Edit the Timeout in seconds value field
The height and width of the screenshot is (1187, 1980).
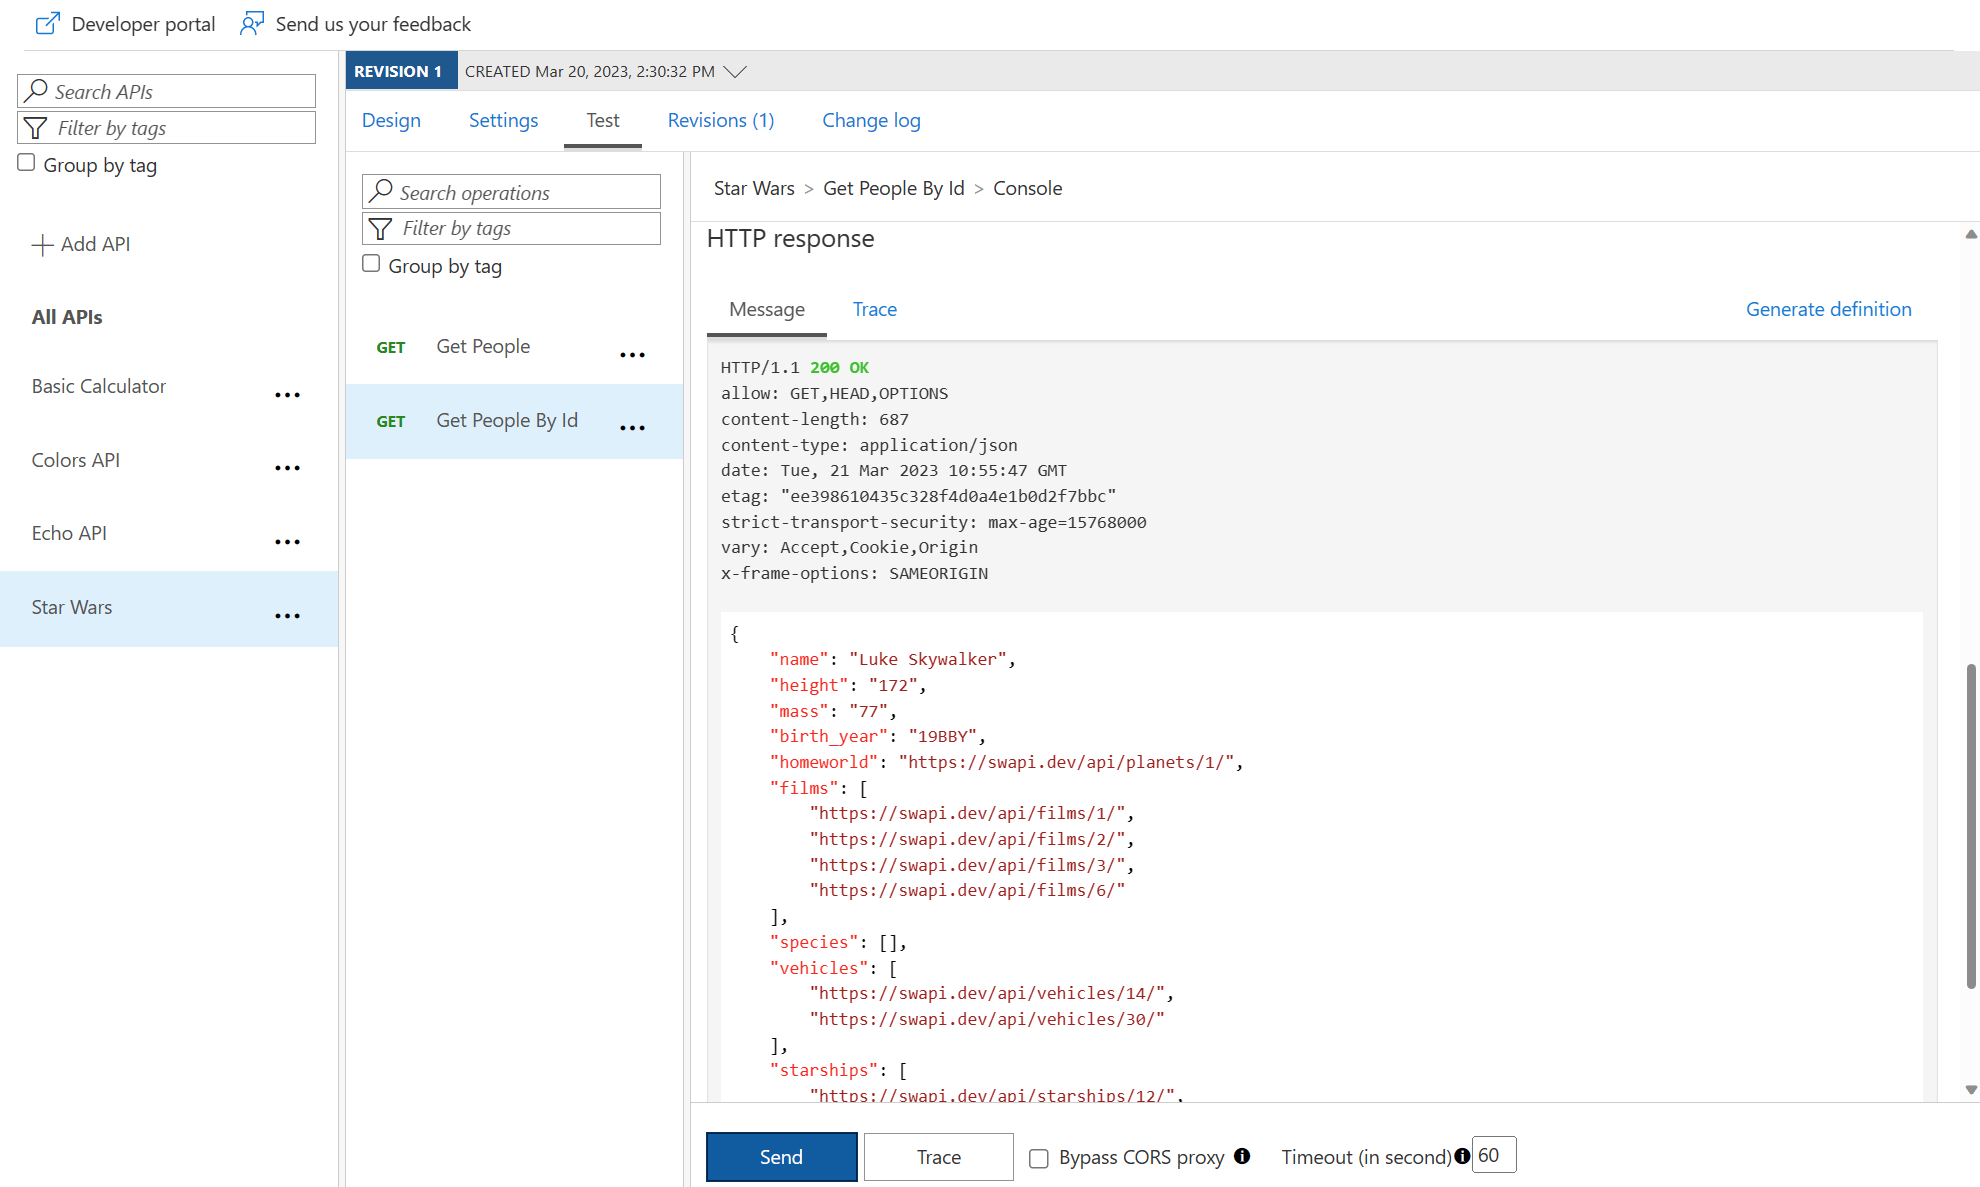click(x=1494, y=1154)
